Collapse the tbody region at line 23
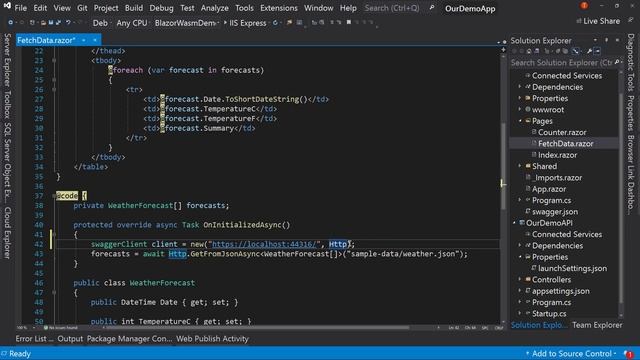 (x=54, y=60)
